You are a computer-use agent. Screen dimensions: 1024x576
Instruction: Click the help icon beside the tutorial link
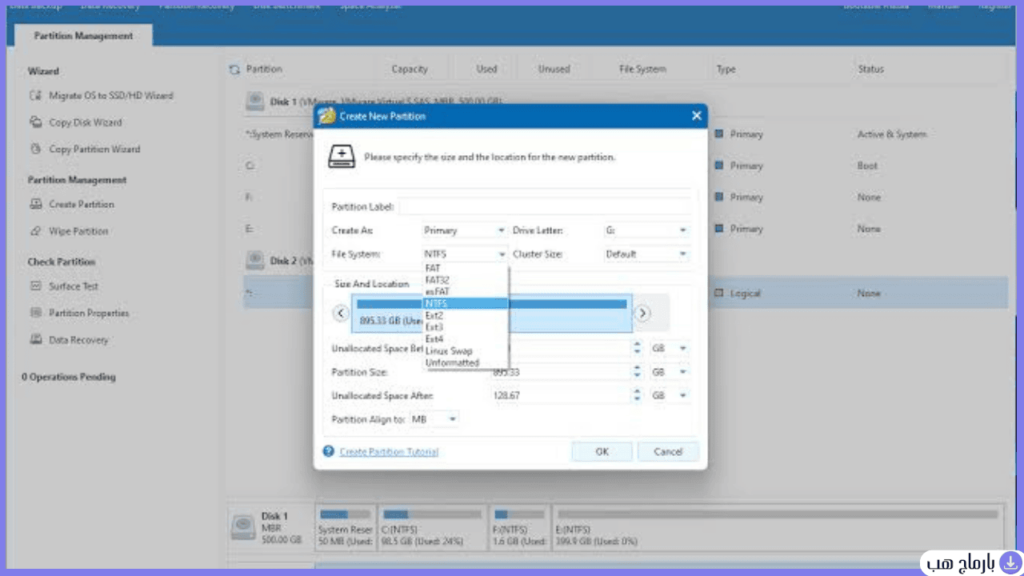(x=328, y=451)
